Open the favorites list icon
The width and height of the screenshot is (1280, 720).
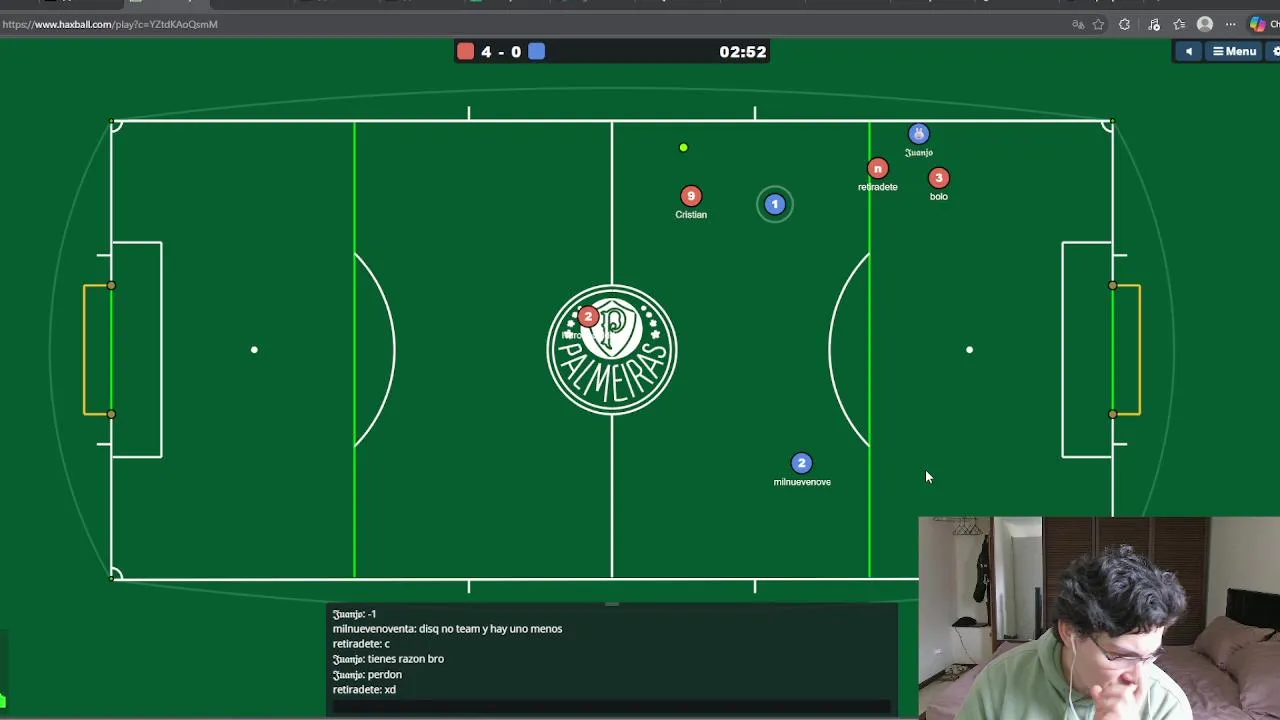pyautogui.click(x=1179, y=25)
